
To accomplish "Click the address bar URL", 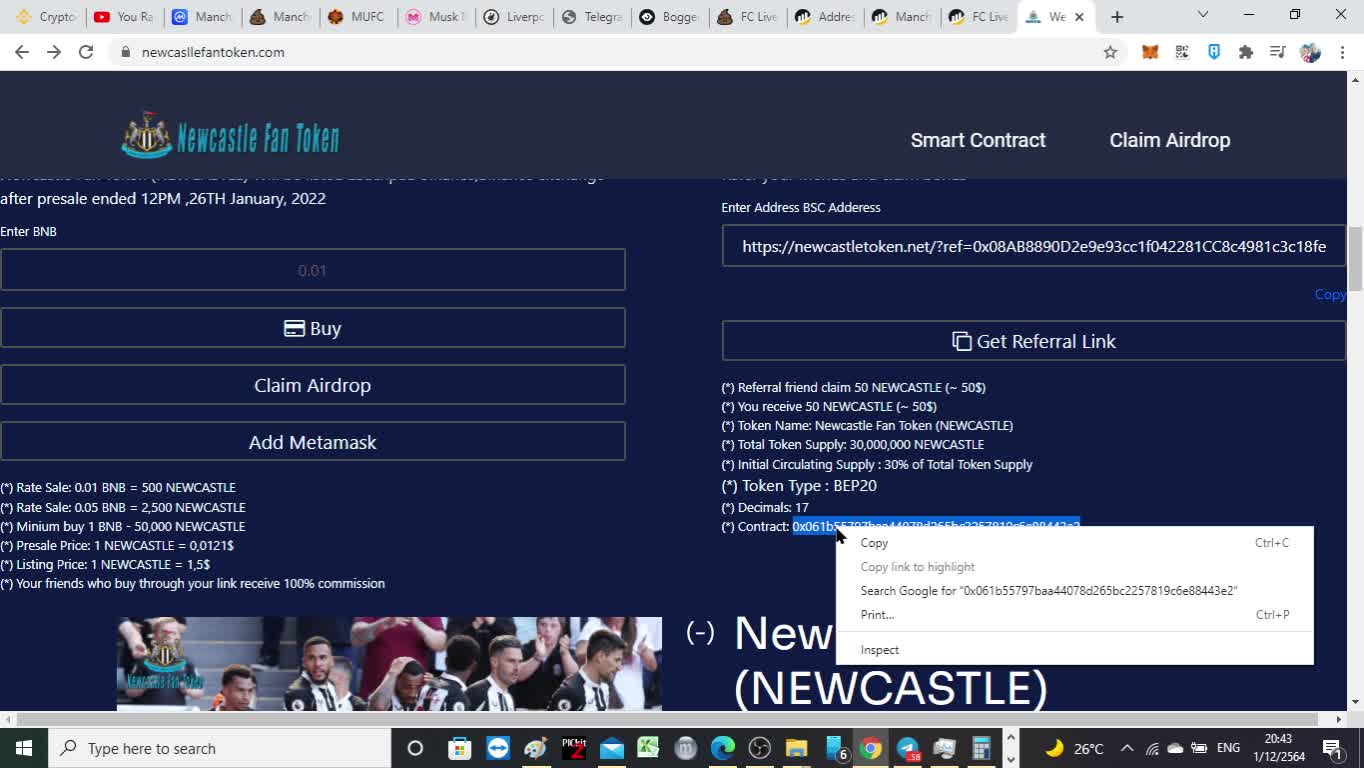I will coord(213,52).
